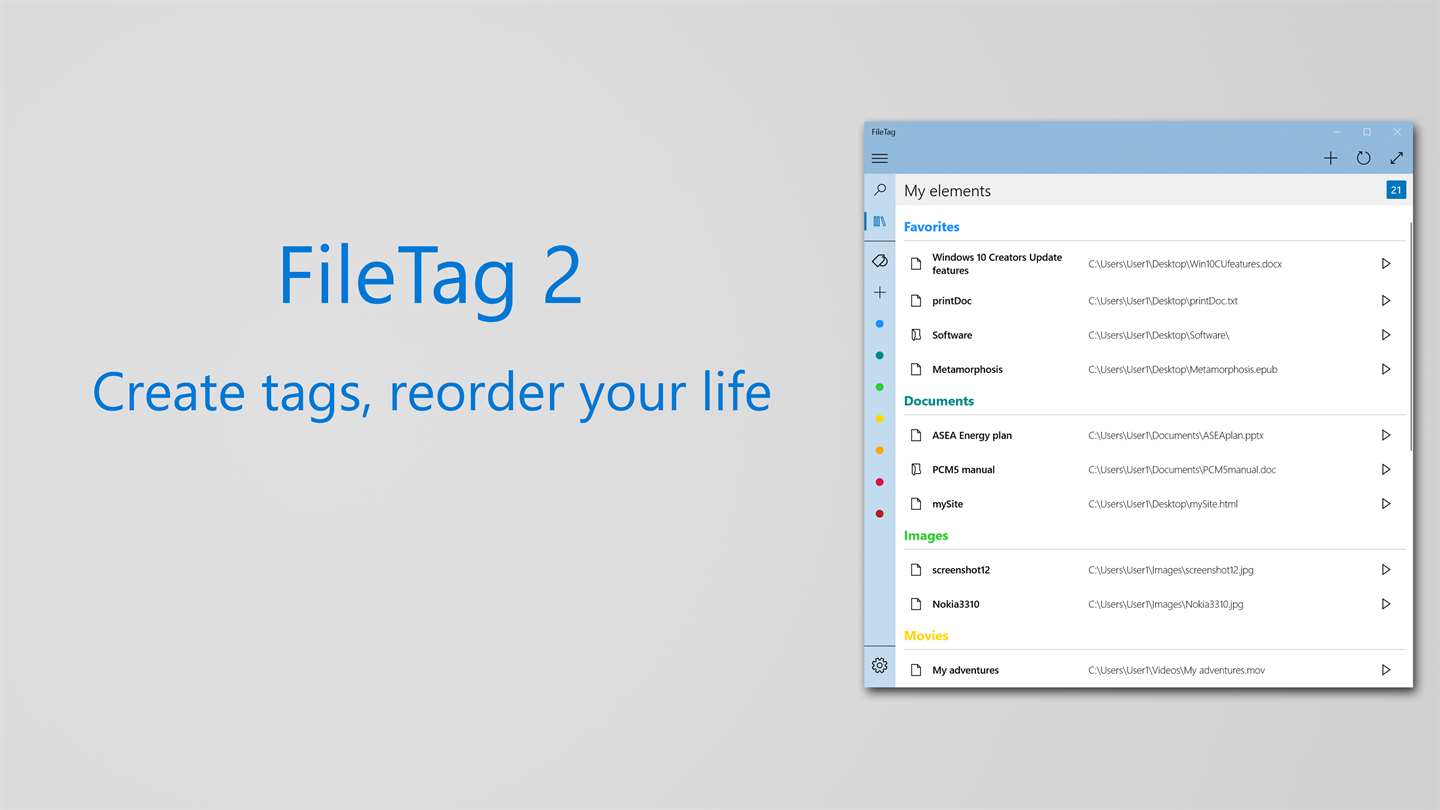Viewport: 1440px width, 810px height.
Task: Click the list vertical scrollbar
Action: pos(1410,335)
